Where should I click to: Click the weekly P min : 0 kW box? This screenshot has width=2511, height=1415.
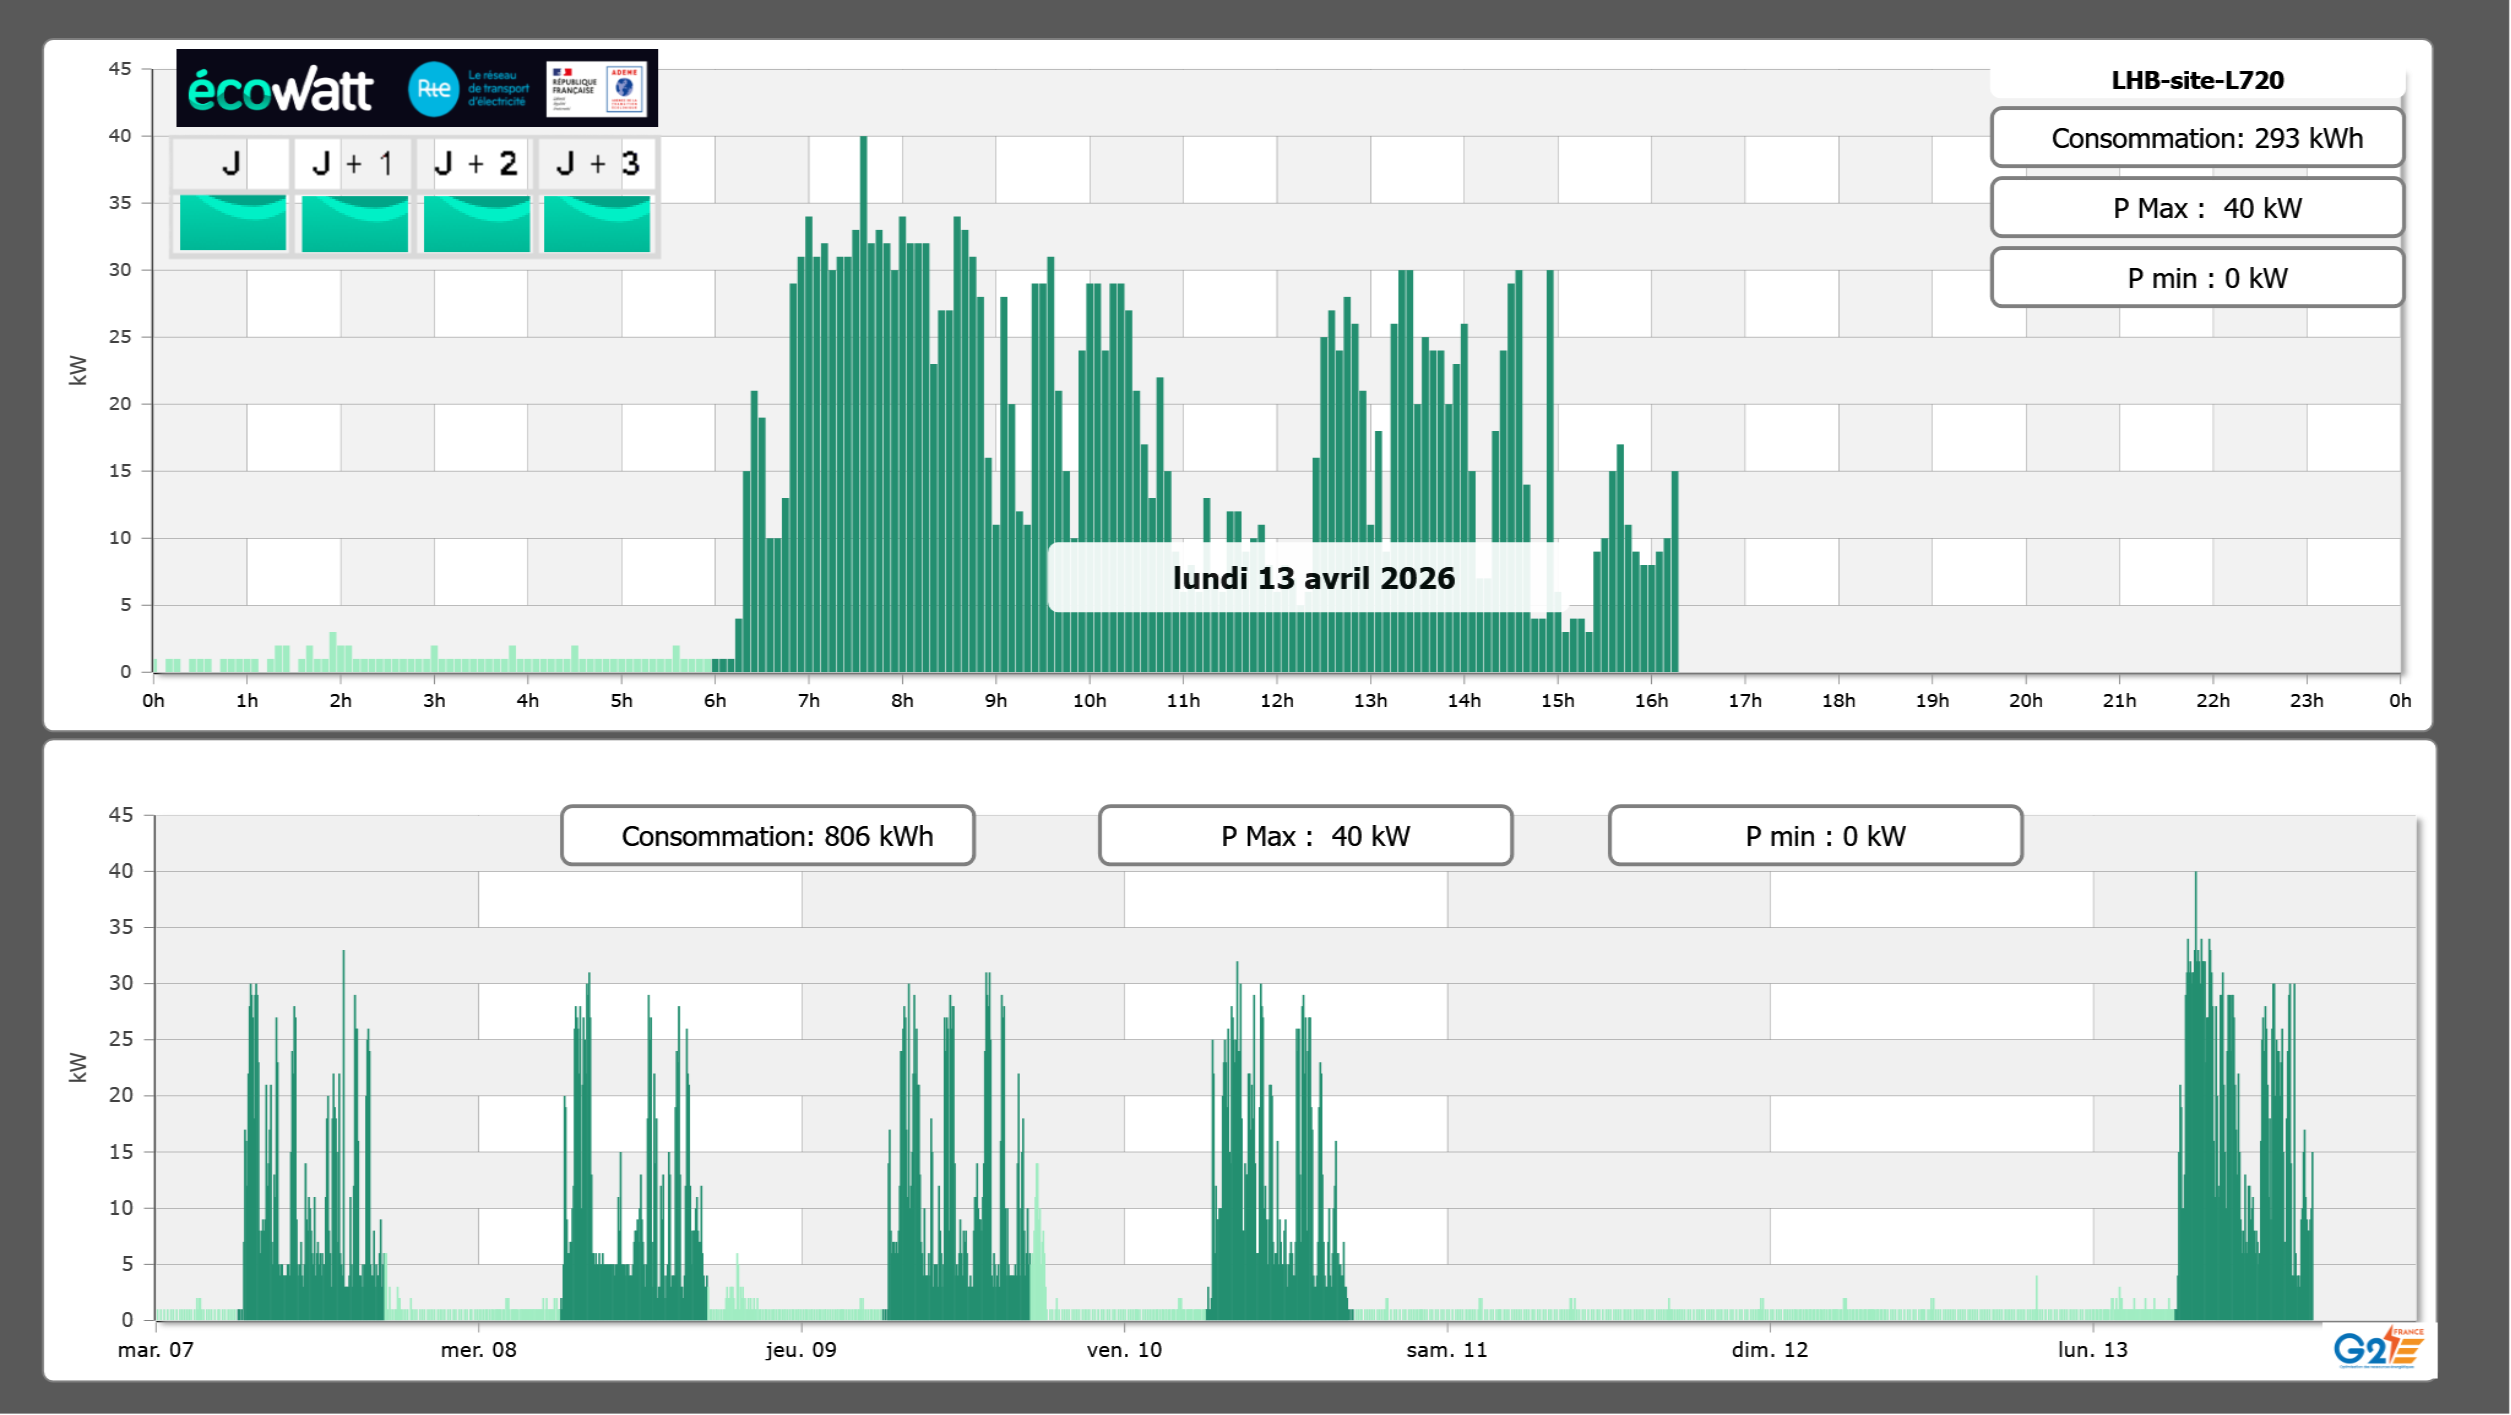[x=1815, y=836]
